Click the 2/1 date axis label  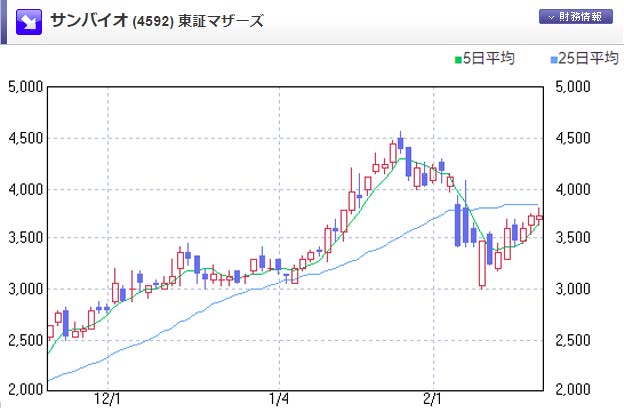point(432,399)
